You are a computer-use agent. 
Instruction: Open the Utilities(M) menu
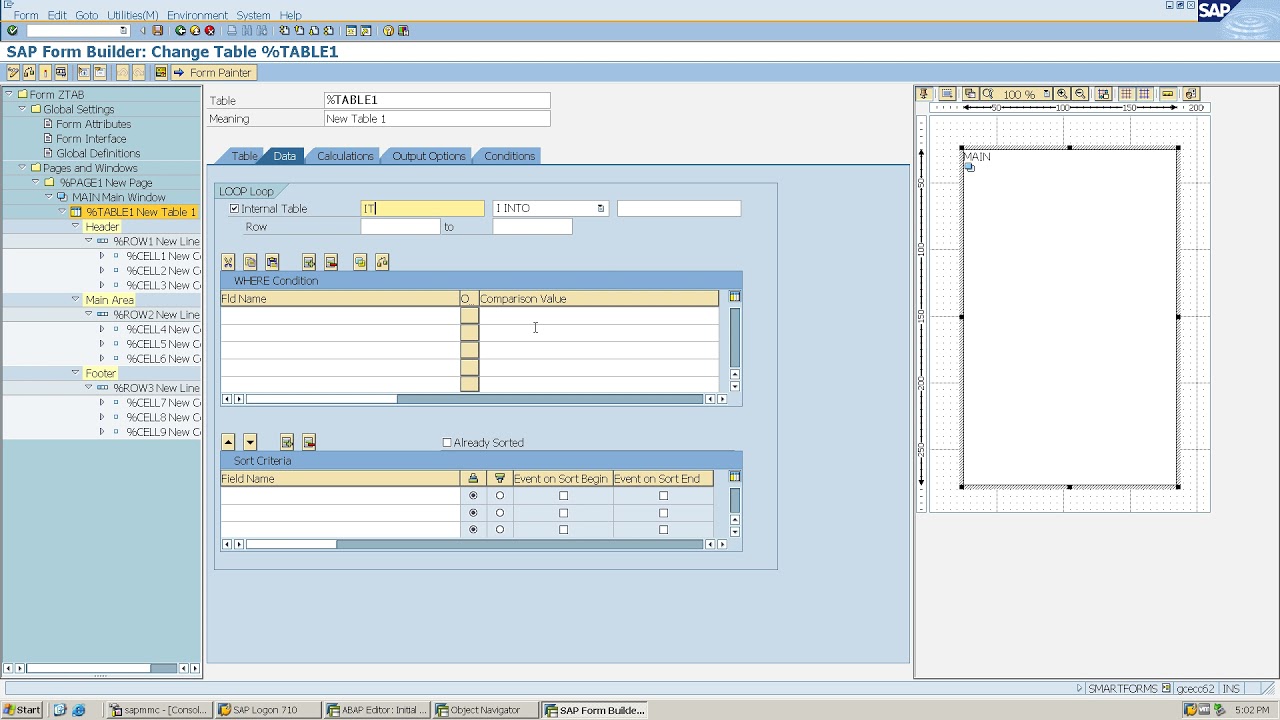point(133,15)
